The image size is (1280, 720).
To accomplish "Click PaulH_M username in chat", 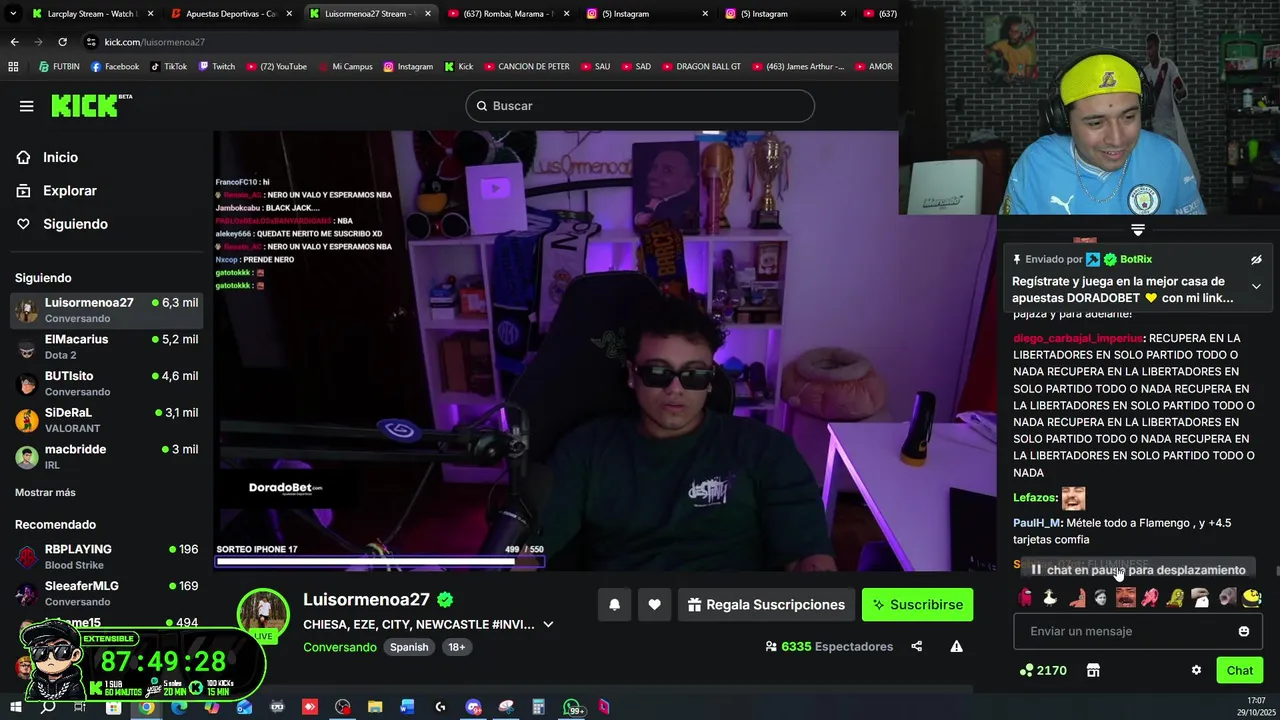I will (x=1036, y=523).
